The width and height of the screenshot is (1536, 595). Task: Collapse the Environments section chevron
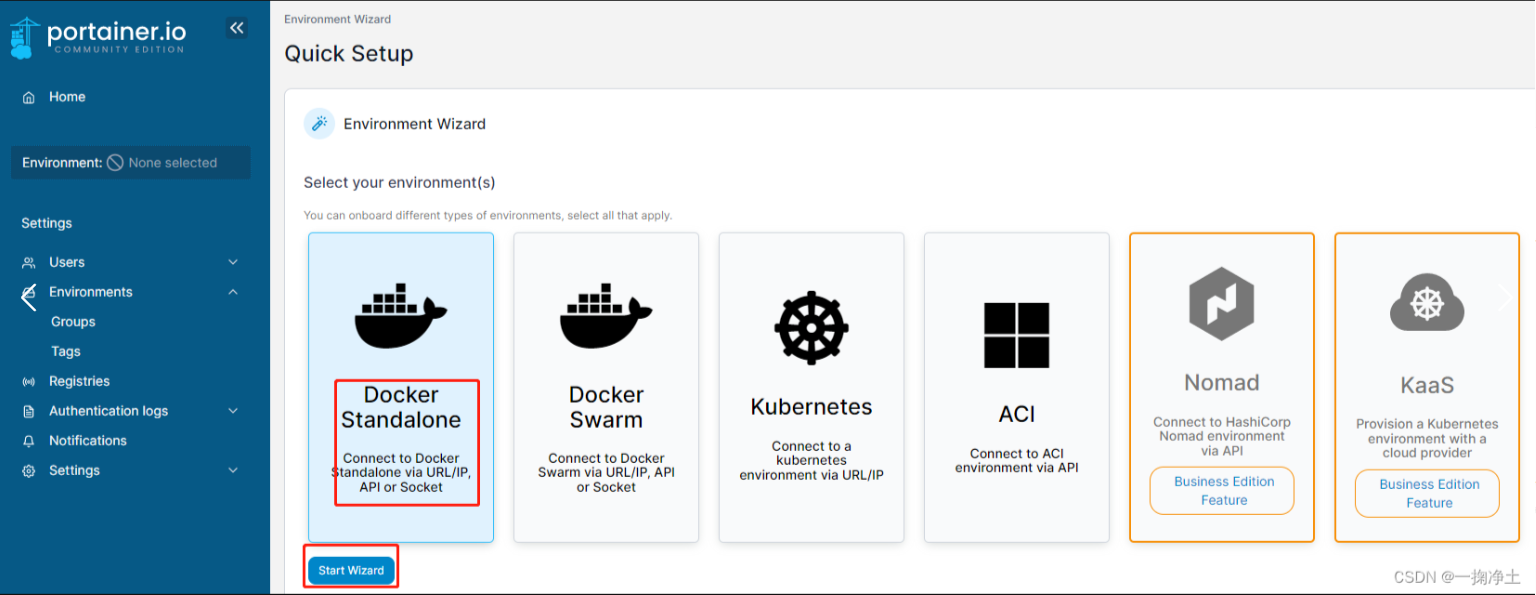(x=233, y=292)
